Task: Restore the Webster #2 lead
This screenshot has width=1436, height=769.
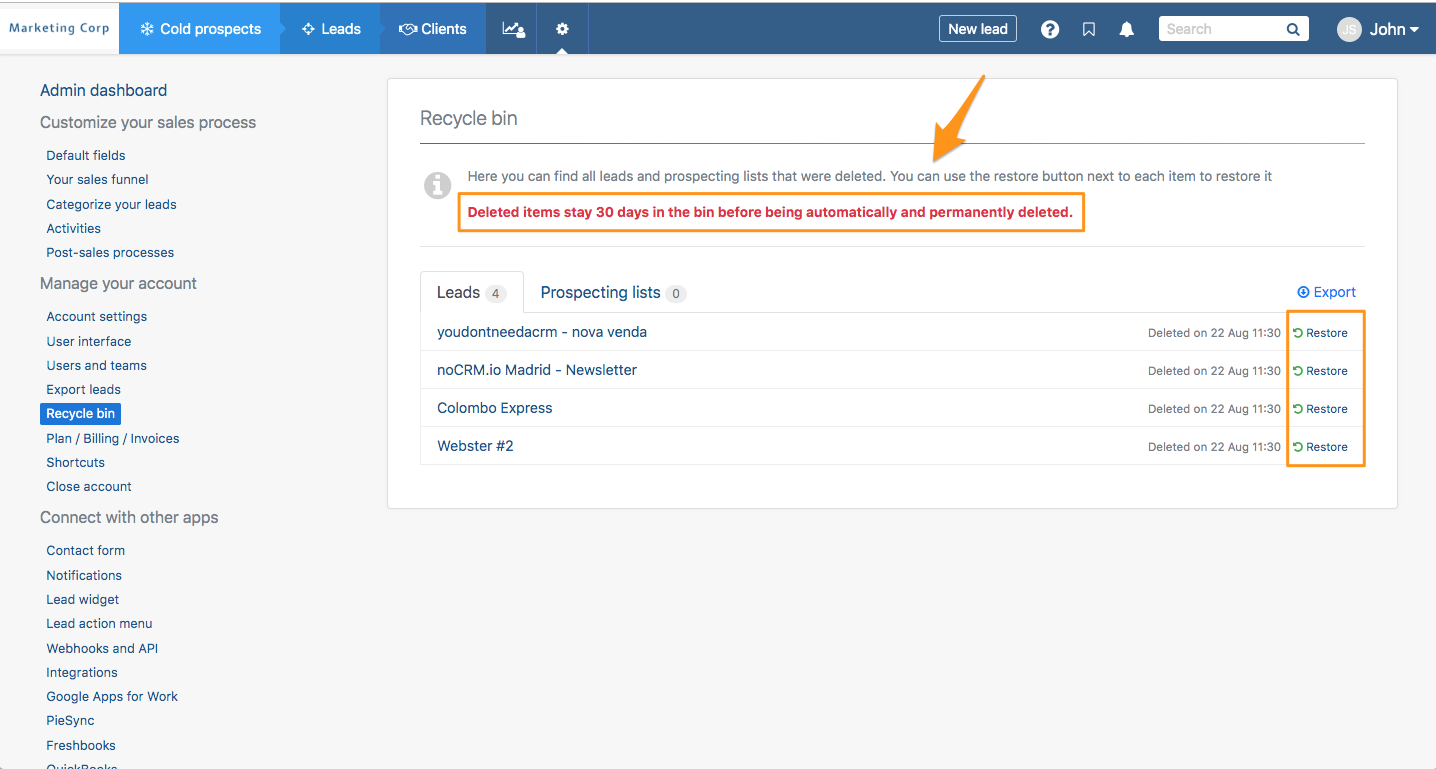Action: (x=1320, y=447)
